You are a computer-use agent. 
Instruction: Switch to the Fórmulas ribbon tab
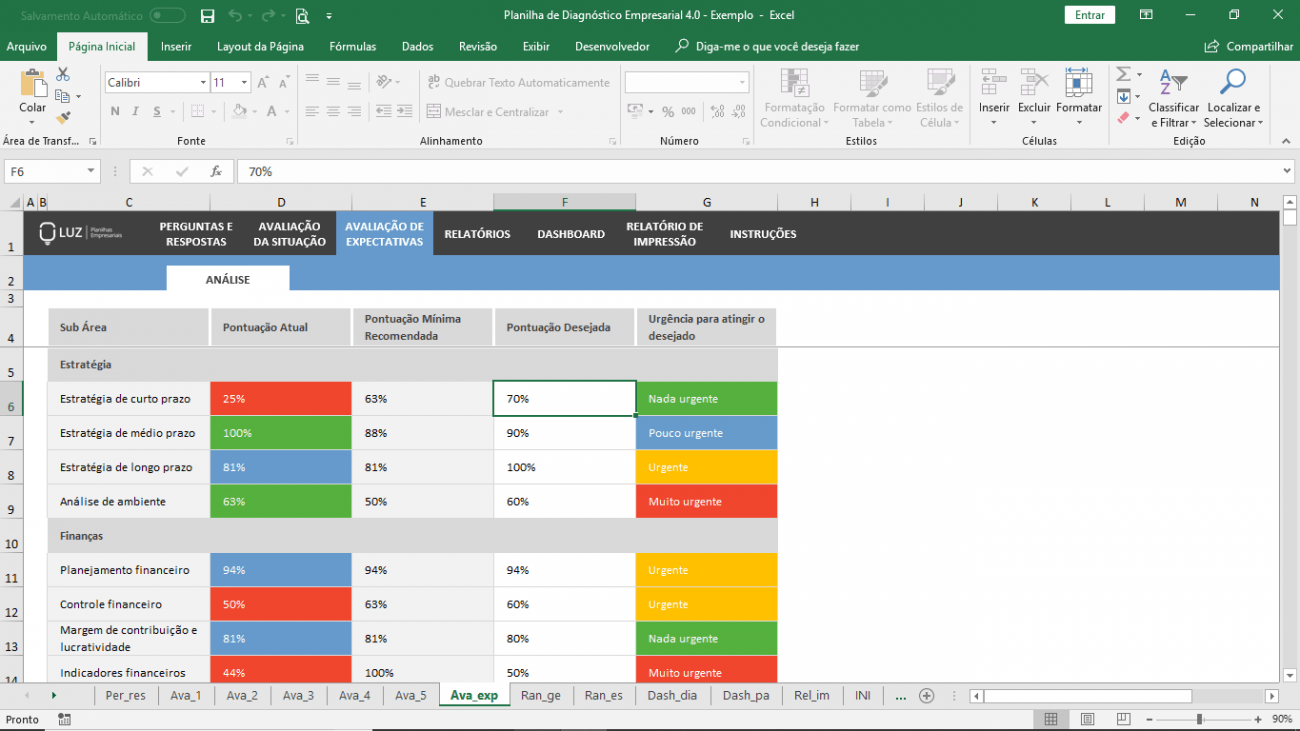[x=353, y=46]
